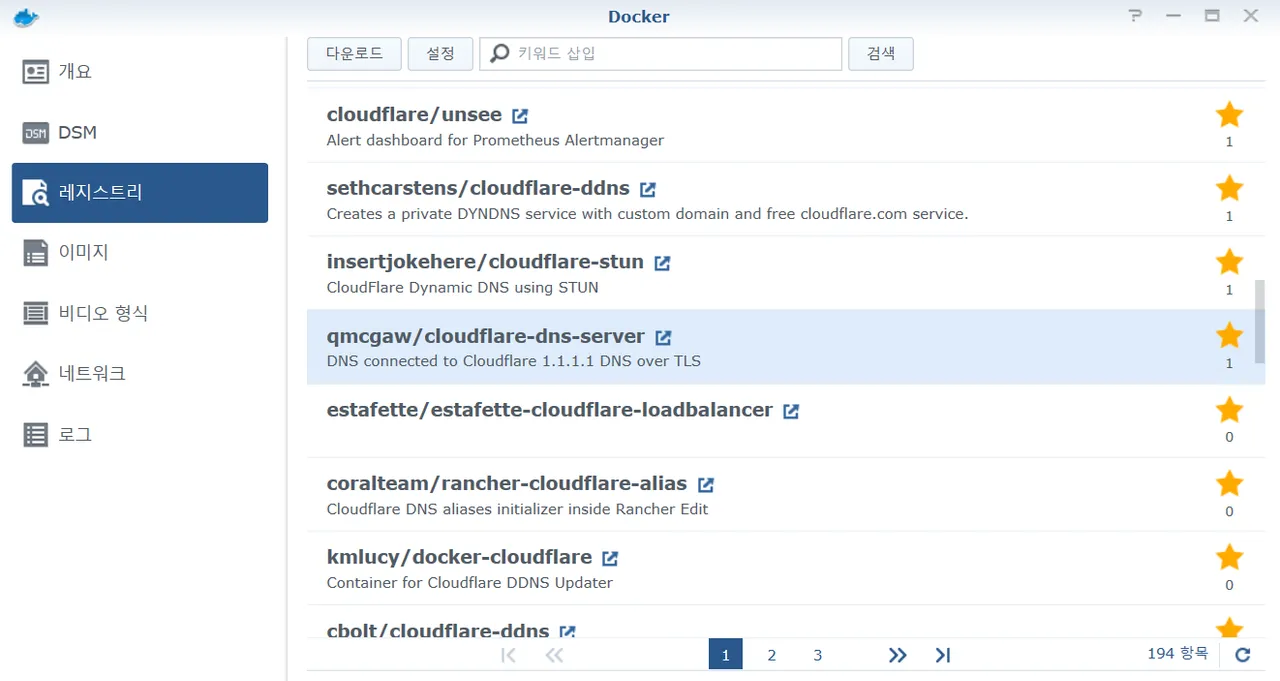The width and height of the screenshot is (1280, 681).
Task: Click description 'DNS connected to Cloudflare 1.1.1.1 DNS over TLS'
Action: (514, 361)
